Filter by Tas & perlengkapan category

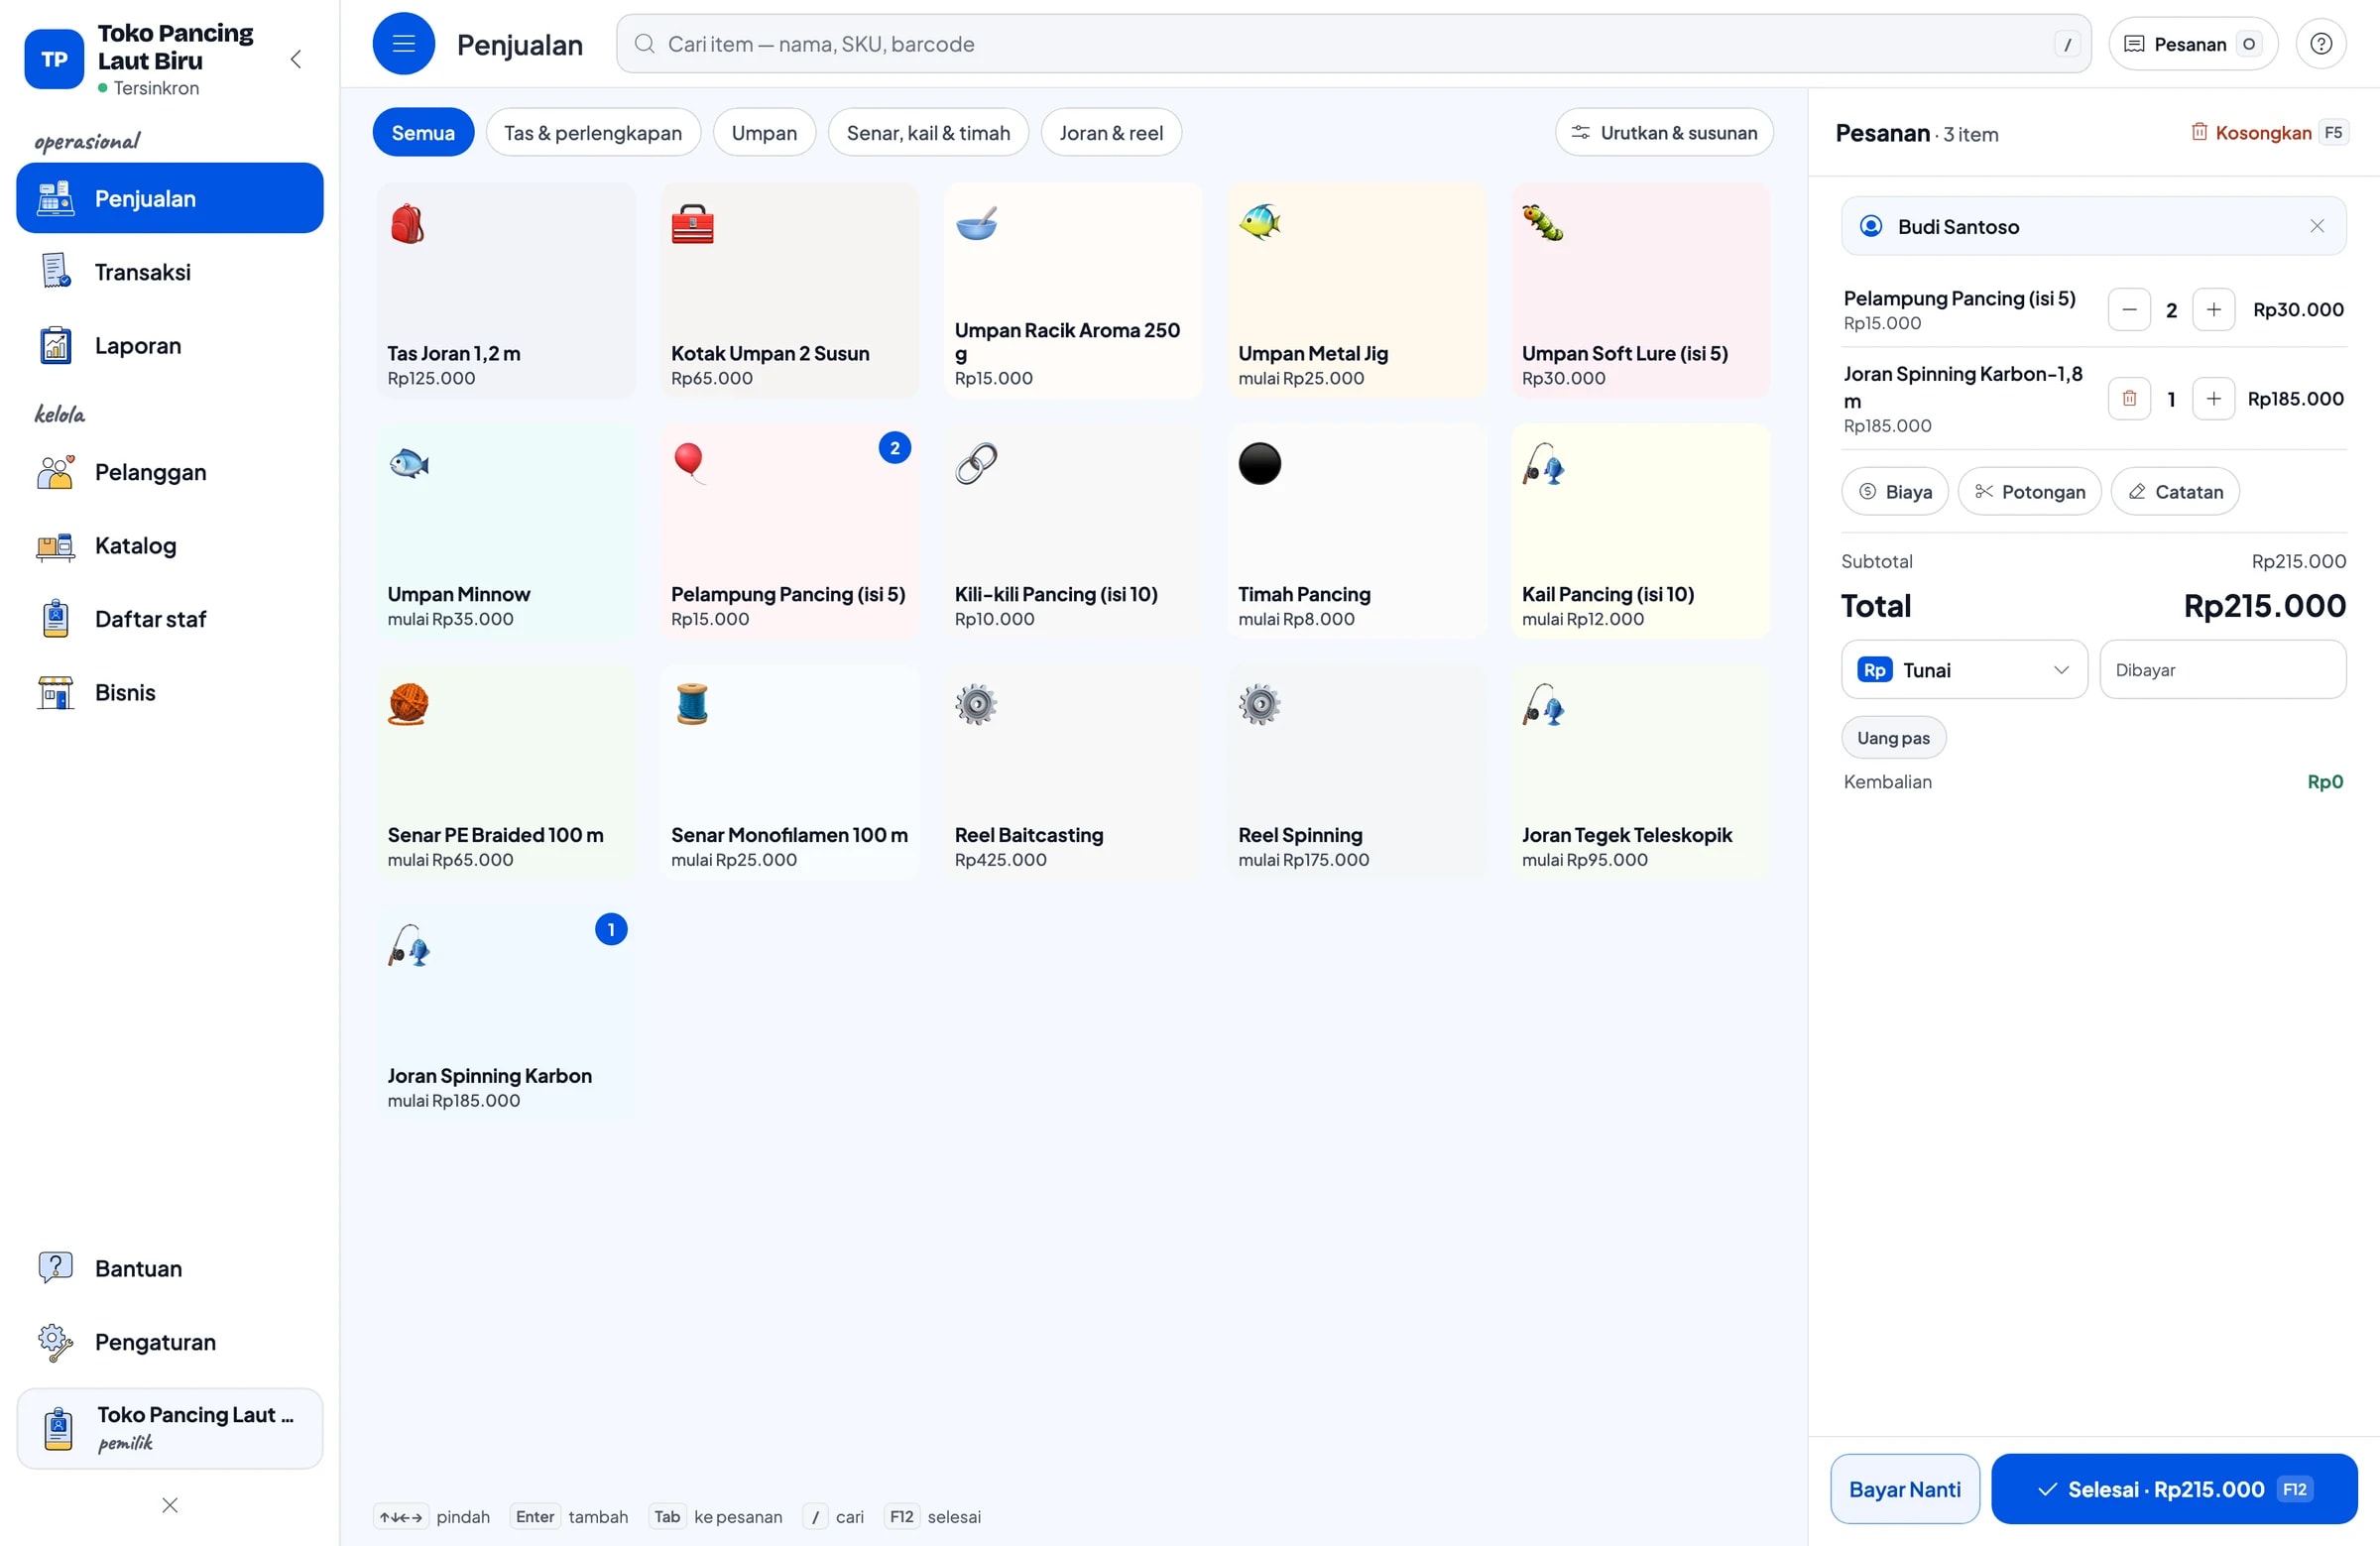593,133
